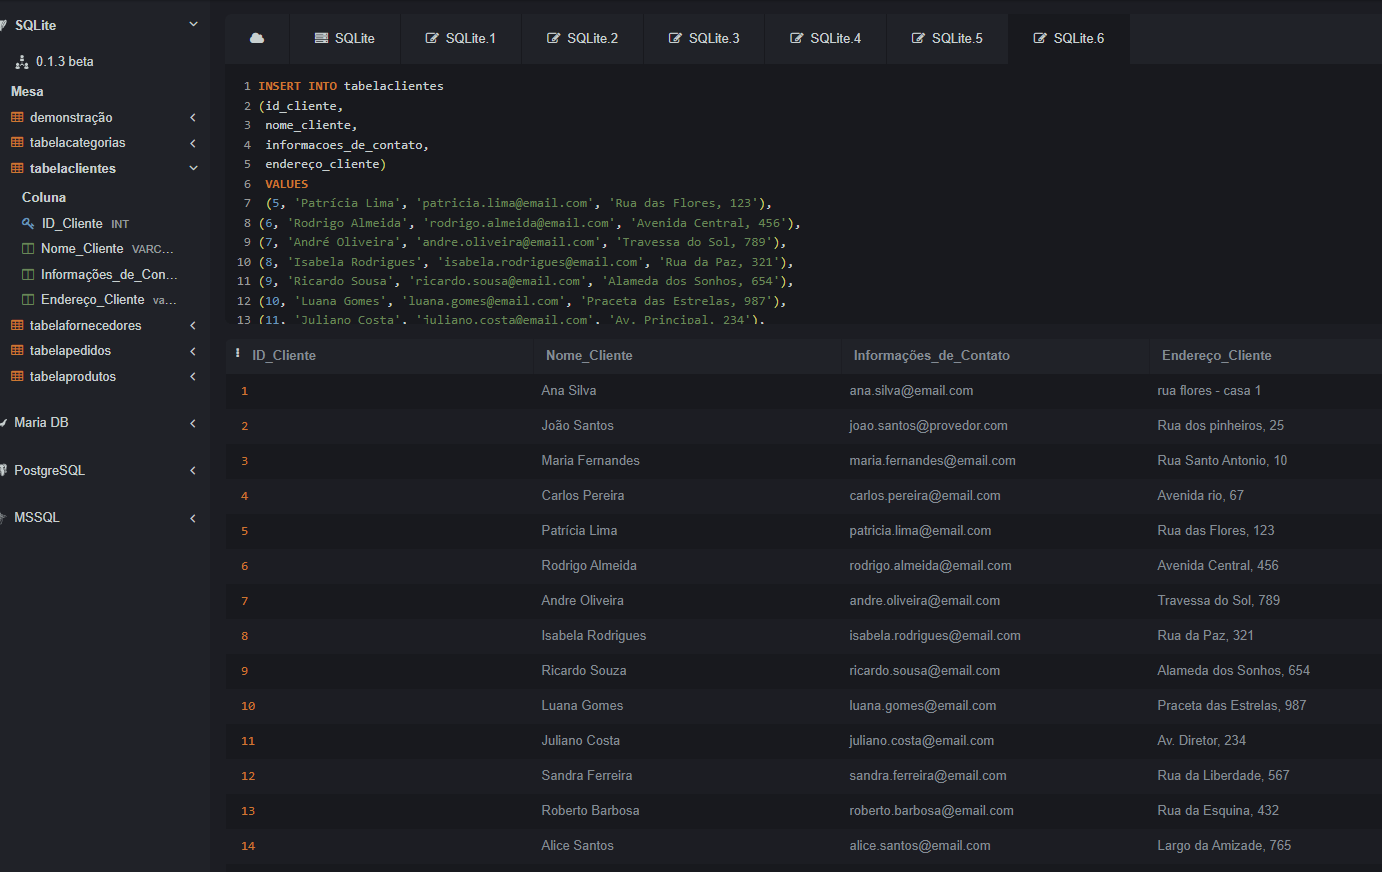Sort by the Nome_Cliente column header
This screenshot has width=1382, height=872.
point(589,355)
